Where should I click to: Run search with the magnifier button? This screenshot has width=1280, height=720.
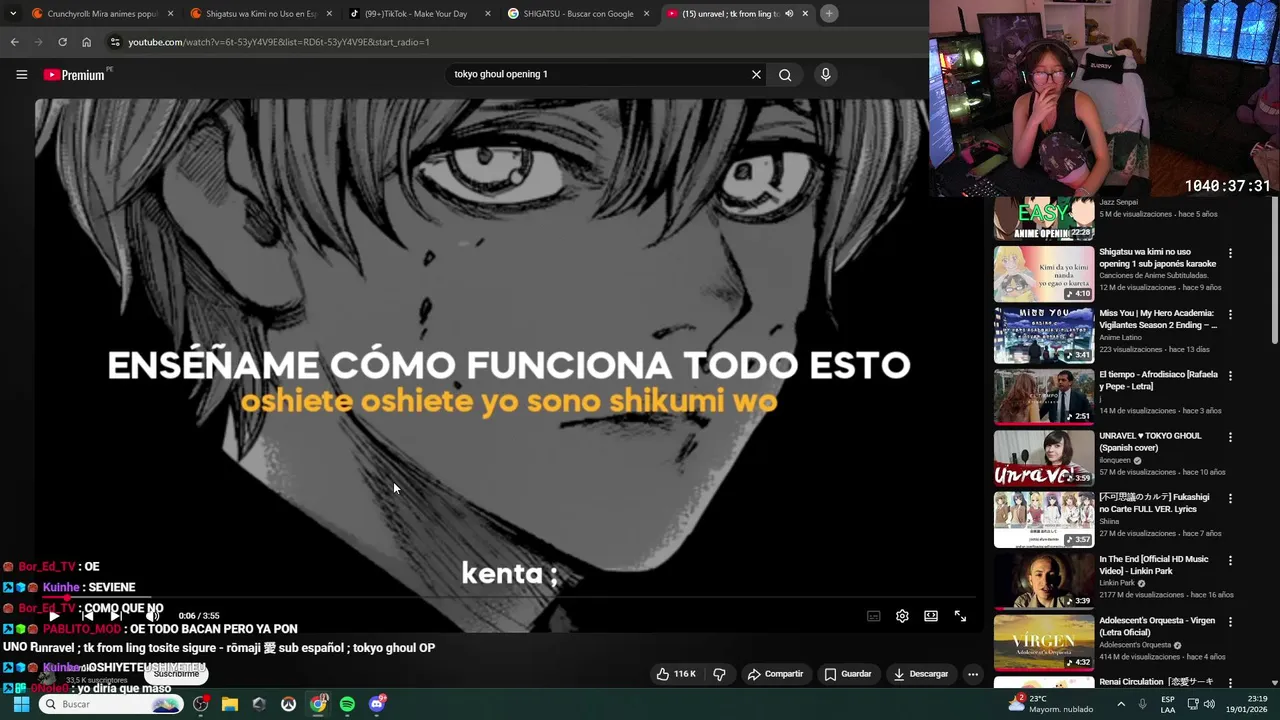click(785, 74)
